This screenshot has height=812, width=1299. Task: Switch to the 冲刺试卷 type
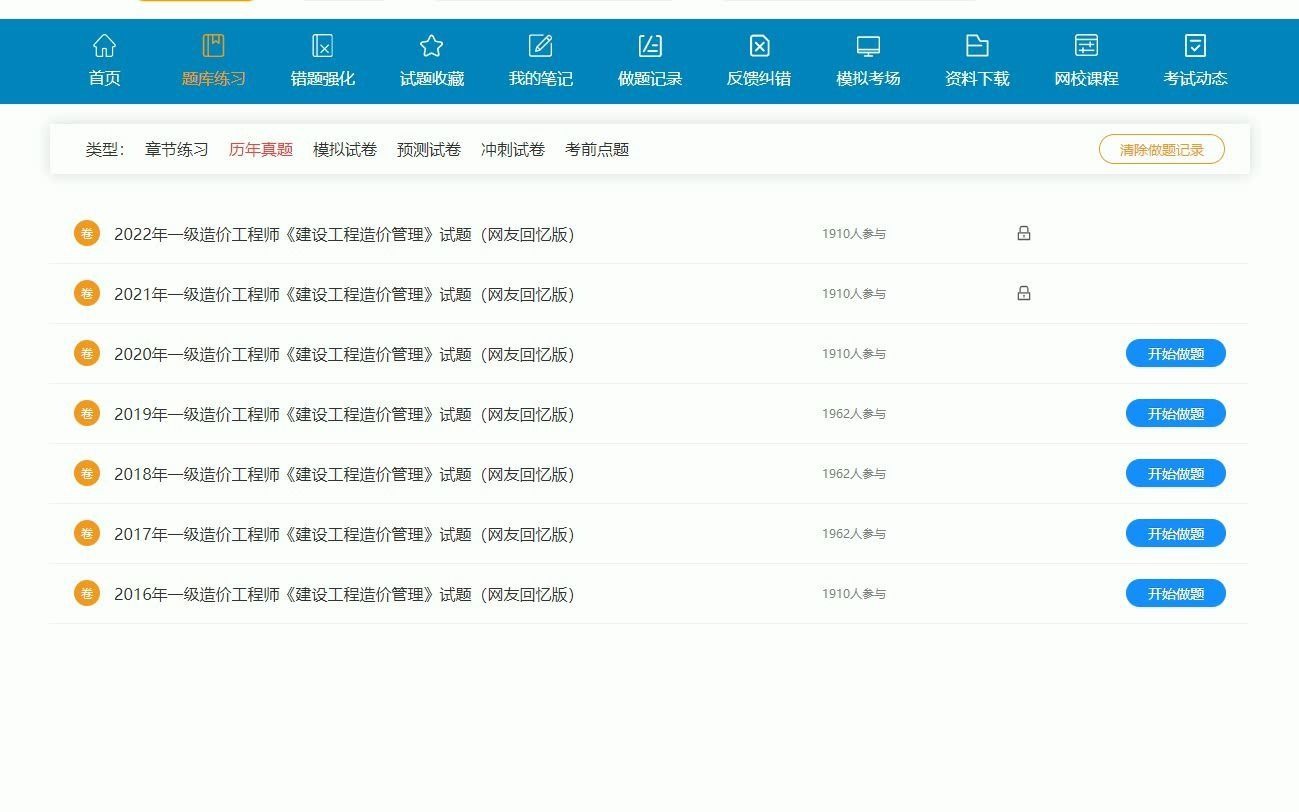[x=513, y=149]
